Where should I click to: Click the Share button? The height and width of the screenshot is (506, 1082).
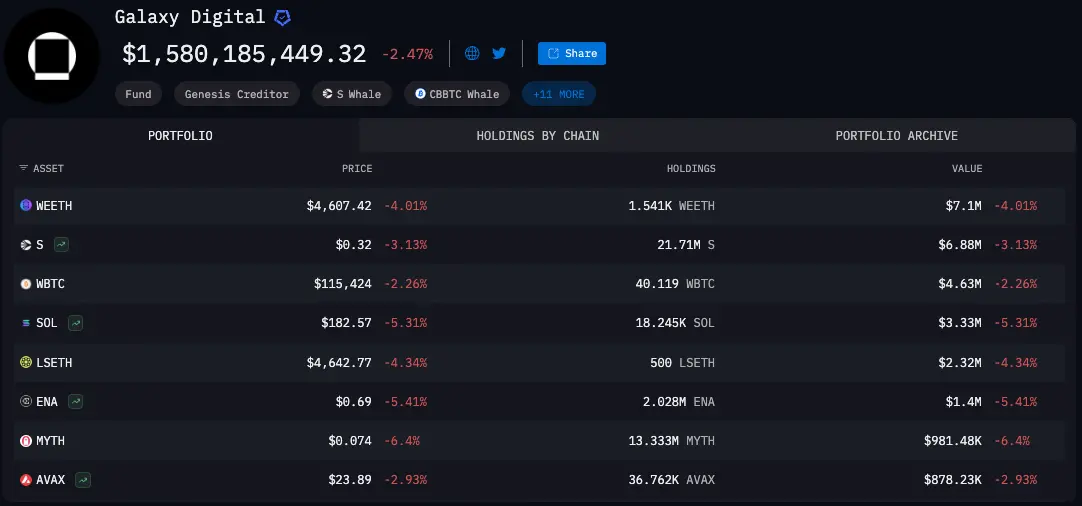click(572, 53)
